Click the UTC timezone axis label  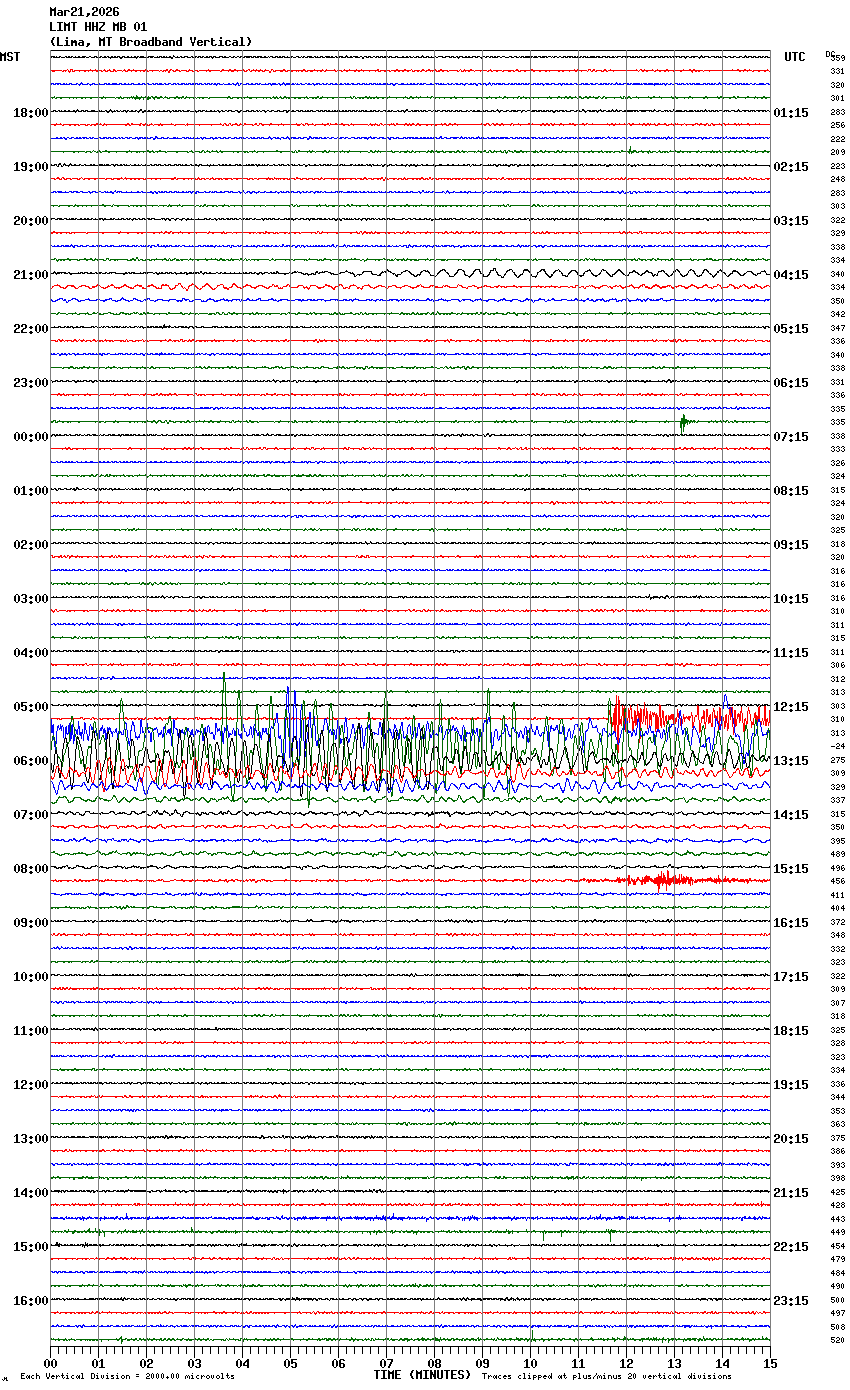[x=794, y=57]
